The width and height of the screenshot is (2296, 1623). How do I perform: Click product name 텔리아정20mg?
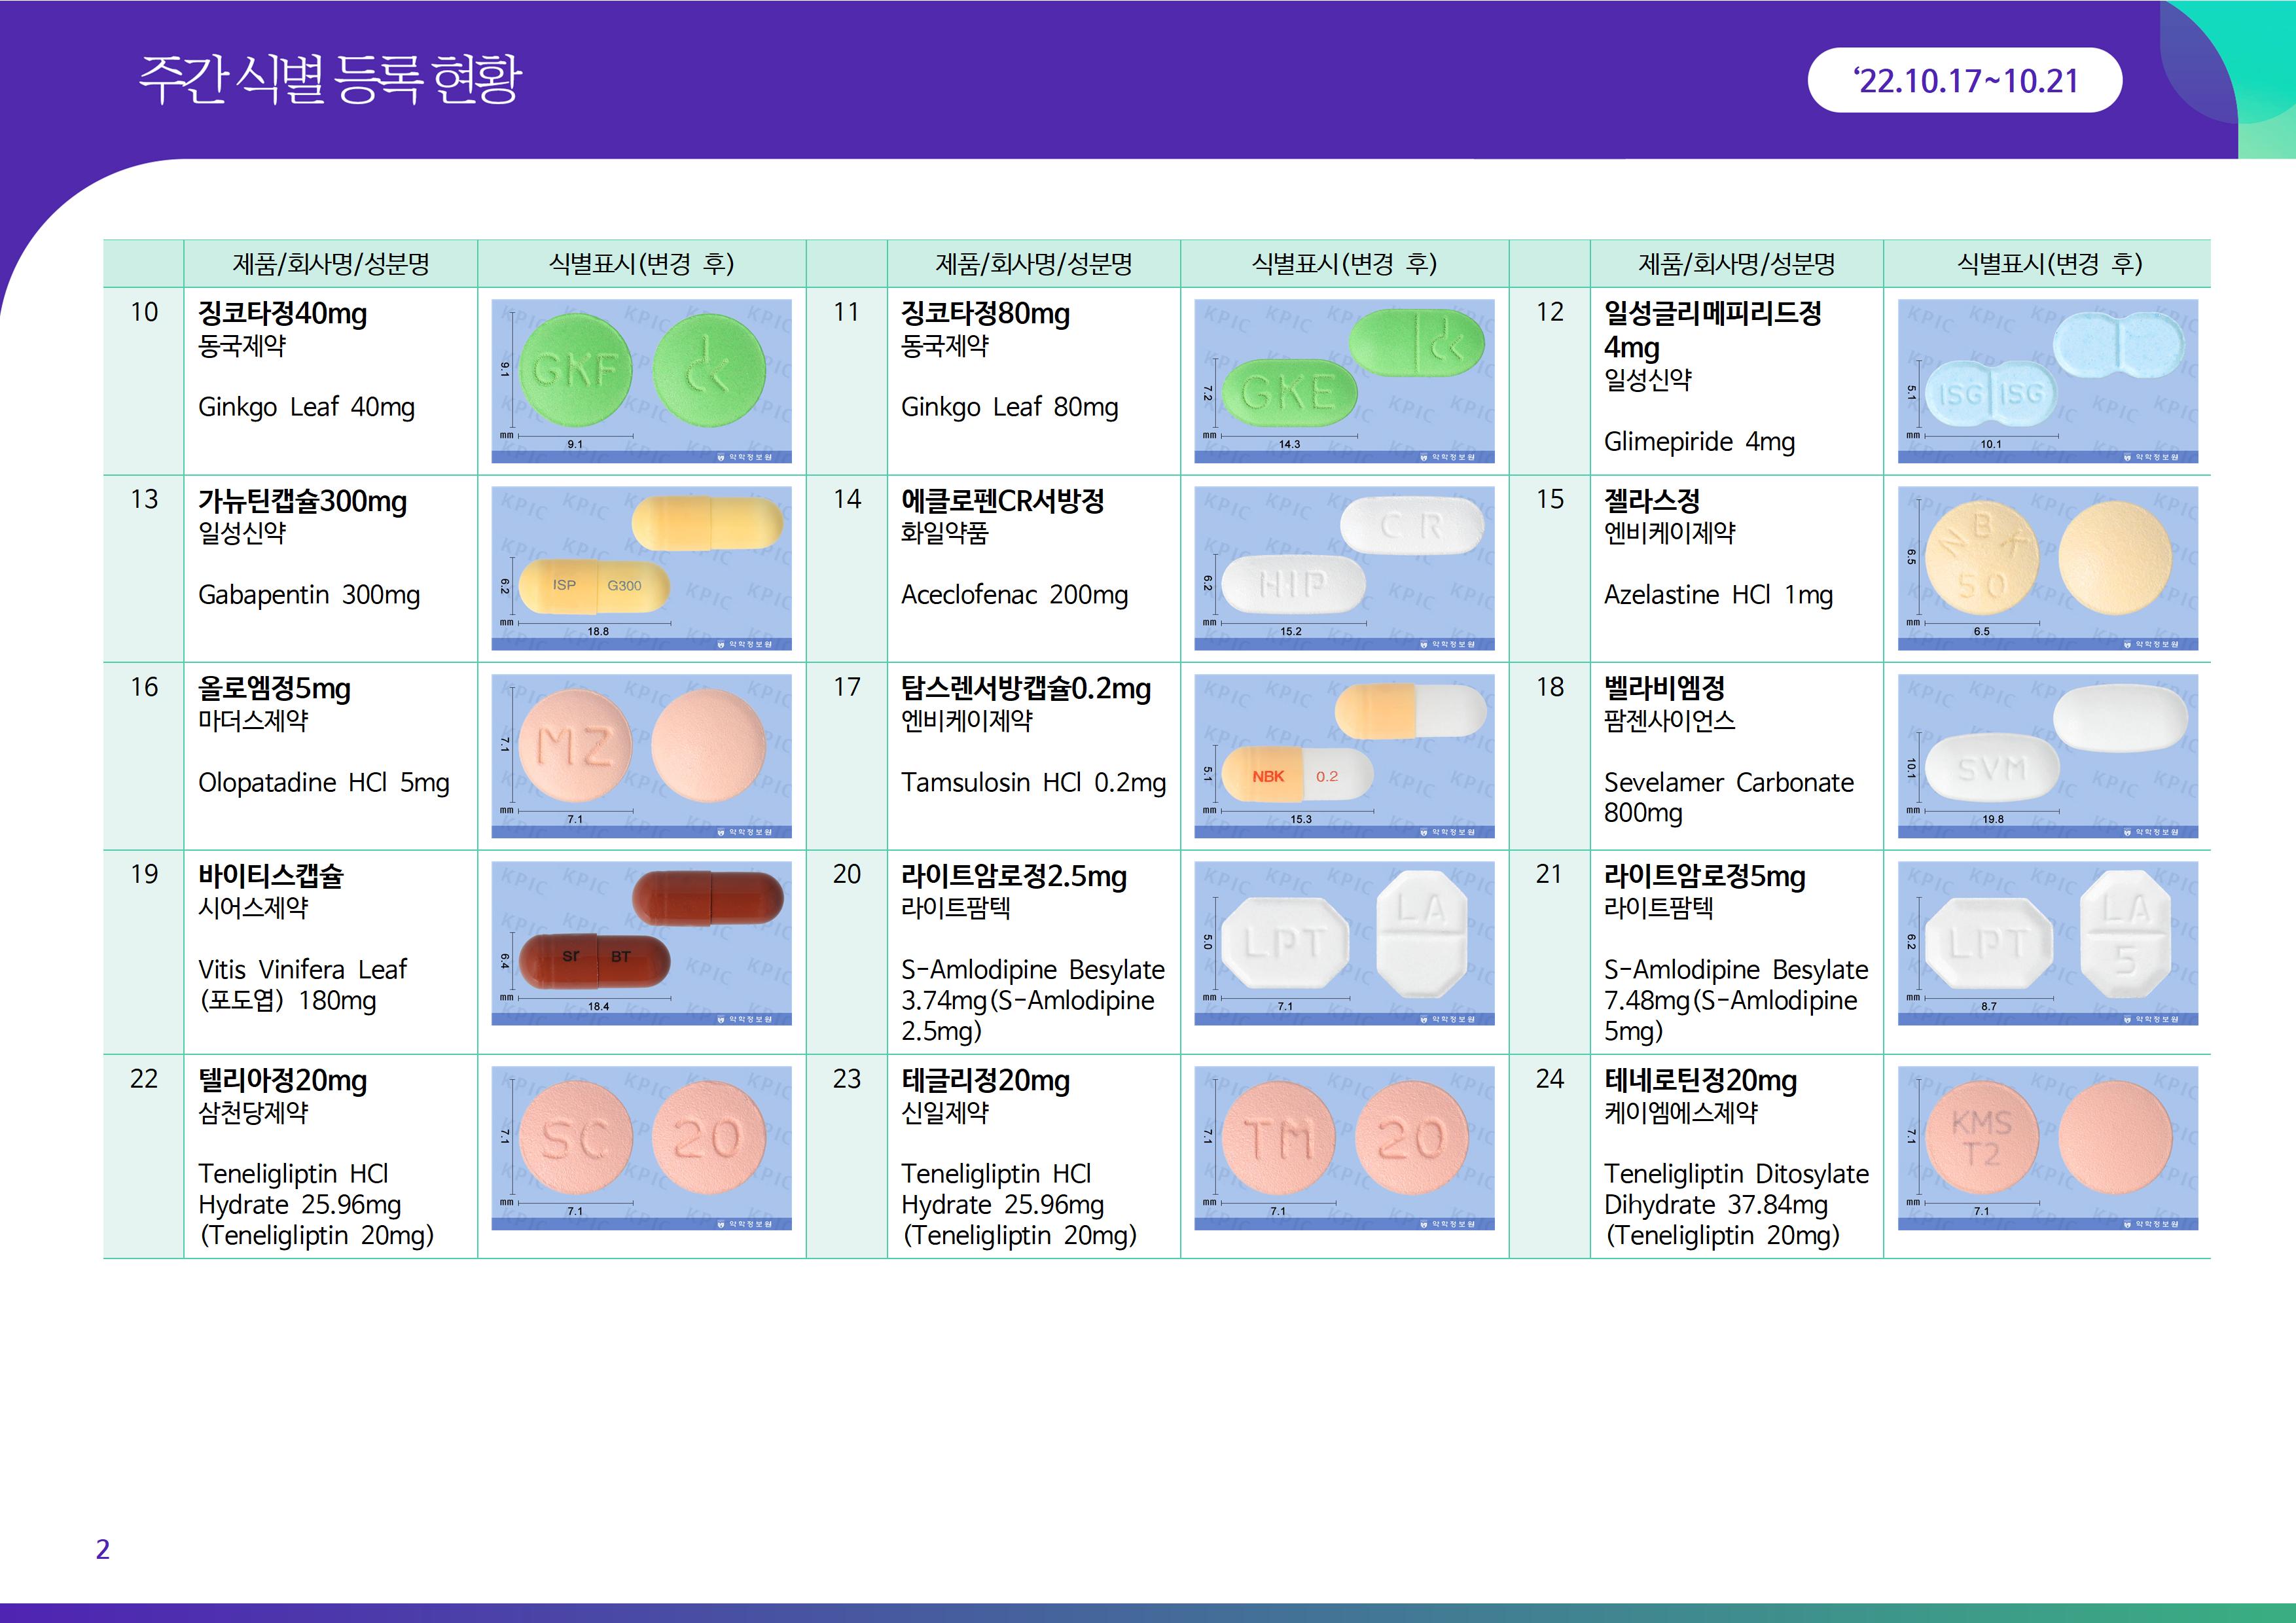(x=283, y=1081)
